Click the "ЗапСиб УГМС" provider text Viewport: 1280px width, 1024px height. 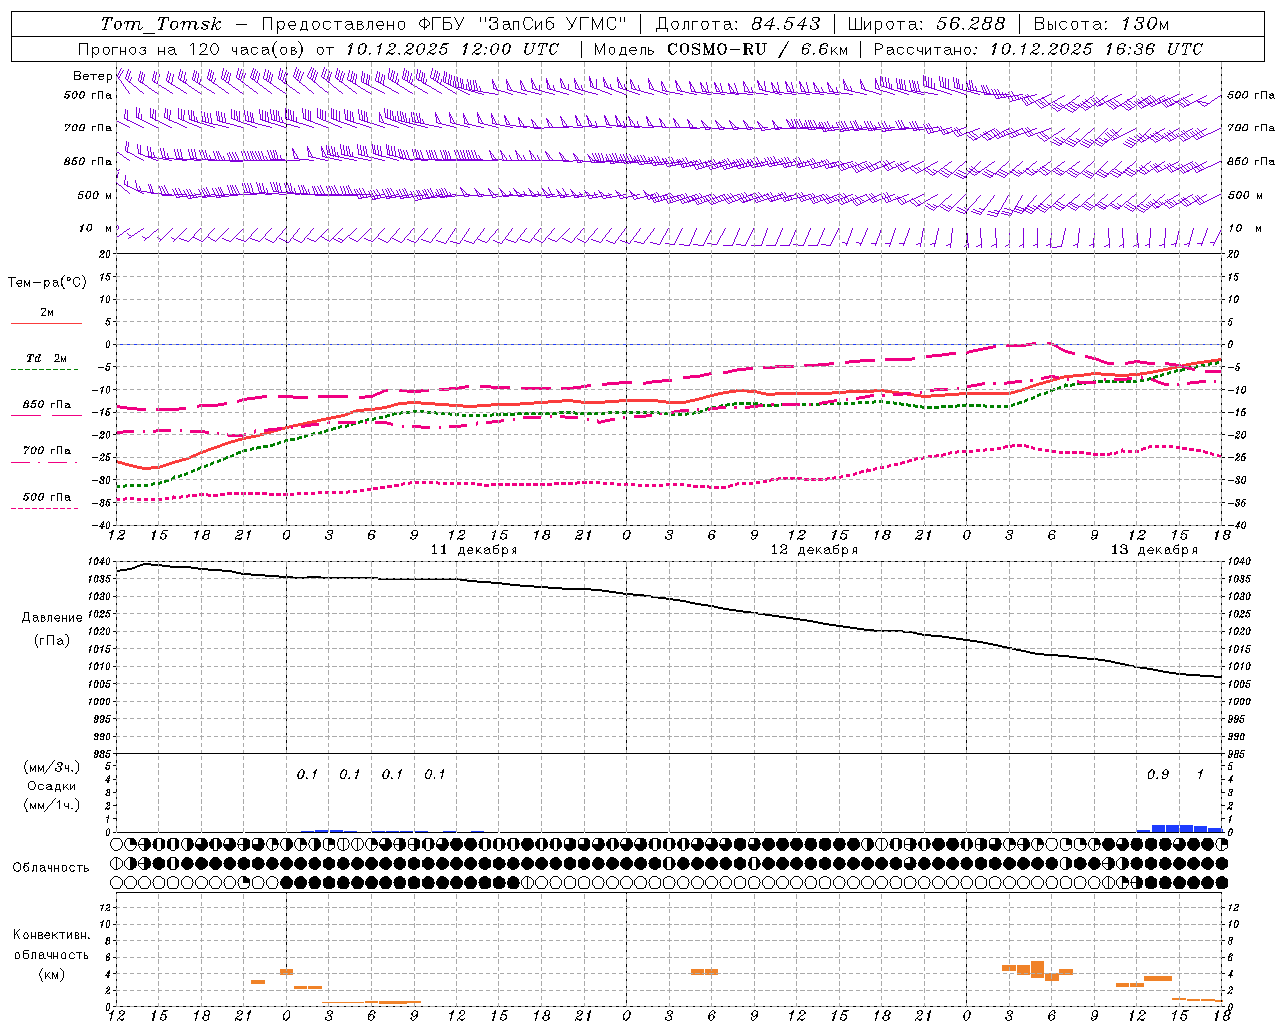(554, 24)
